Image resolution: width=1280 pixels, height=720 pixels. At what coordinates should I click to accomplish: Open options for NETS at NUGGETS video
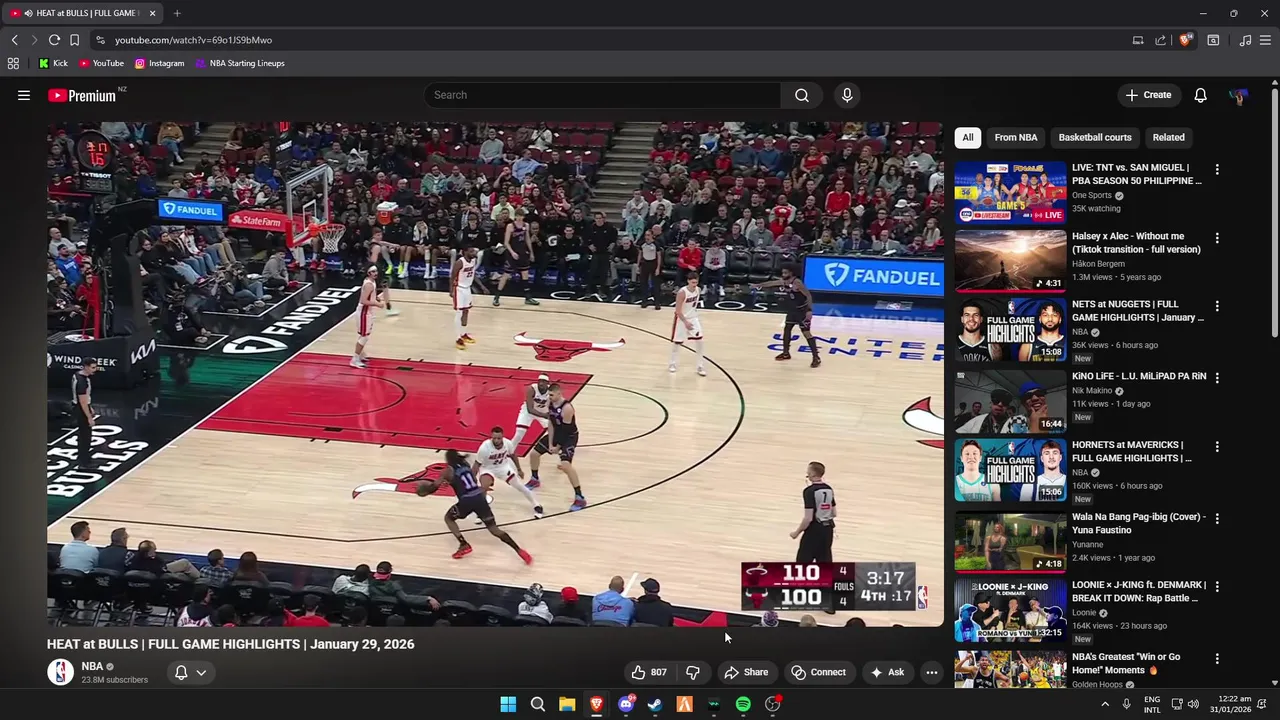click(x=1217, y=306)
